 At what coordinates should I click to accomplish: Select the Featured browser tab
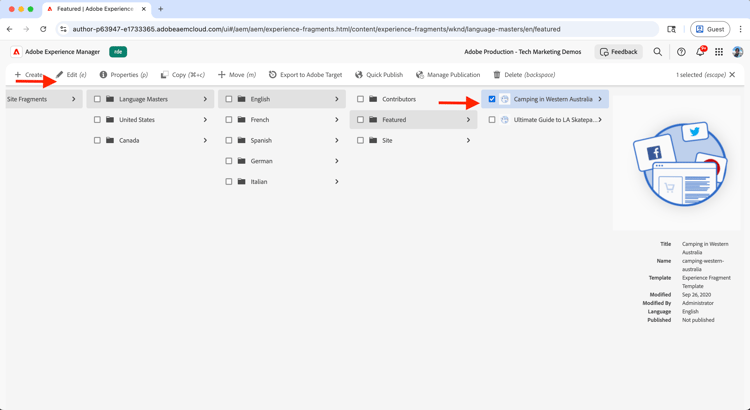(x=97, y=9)
